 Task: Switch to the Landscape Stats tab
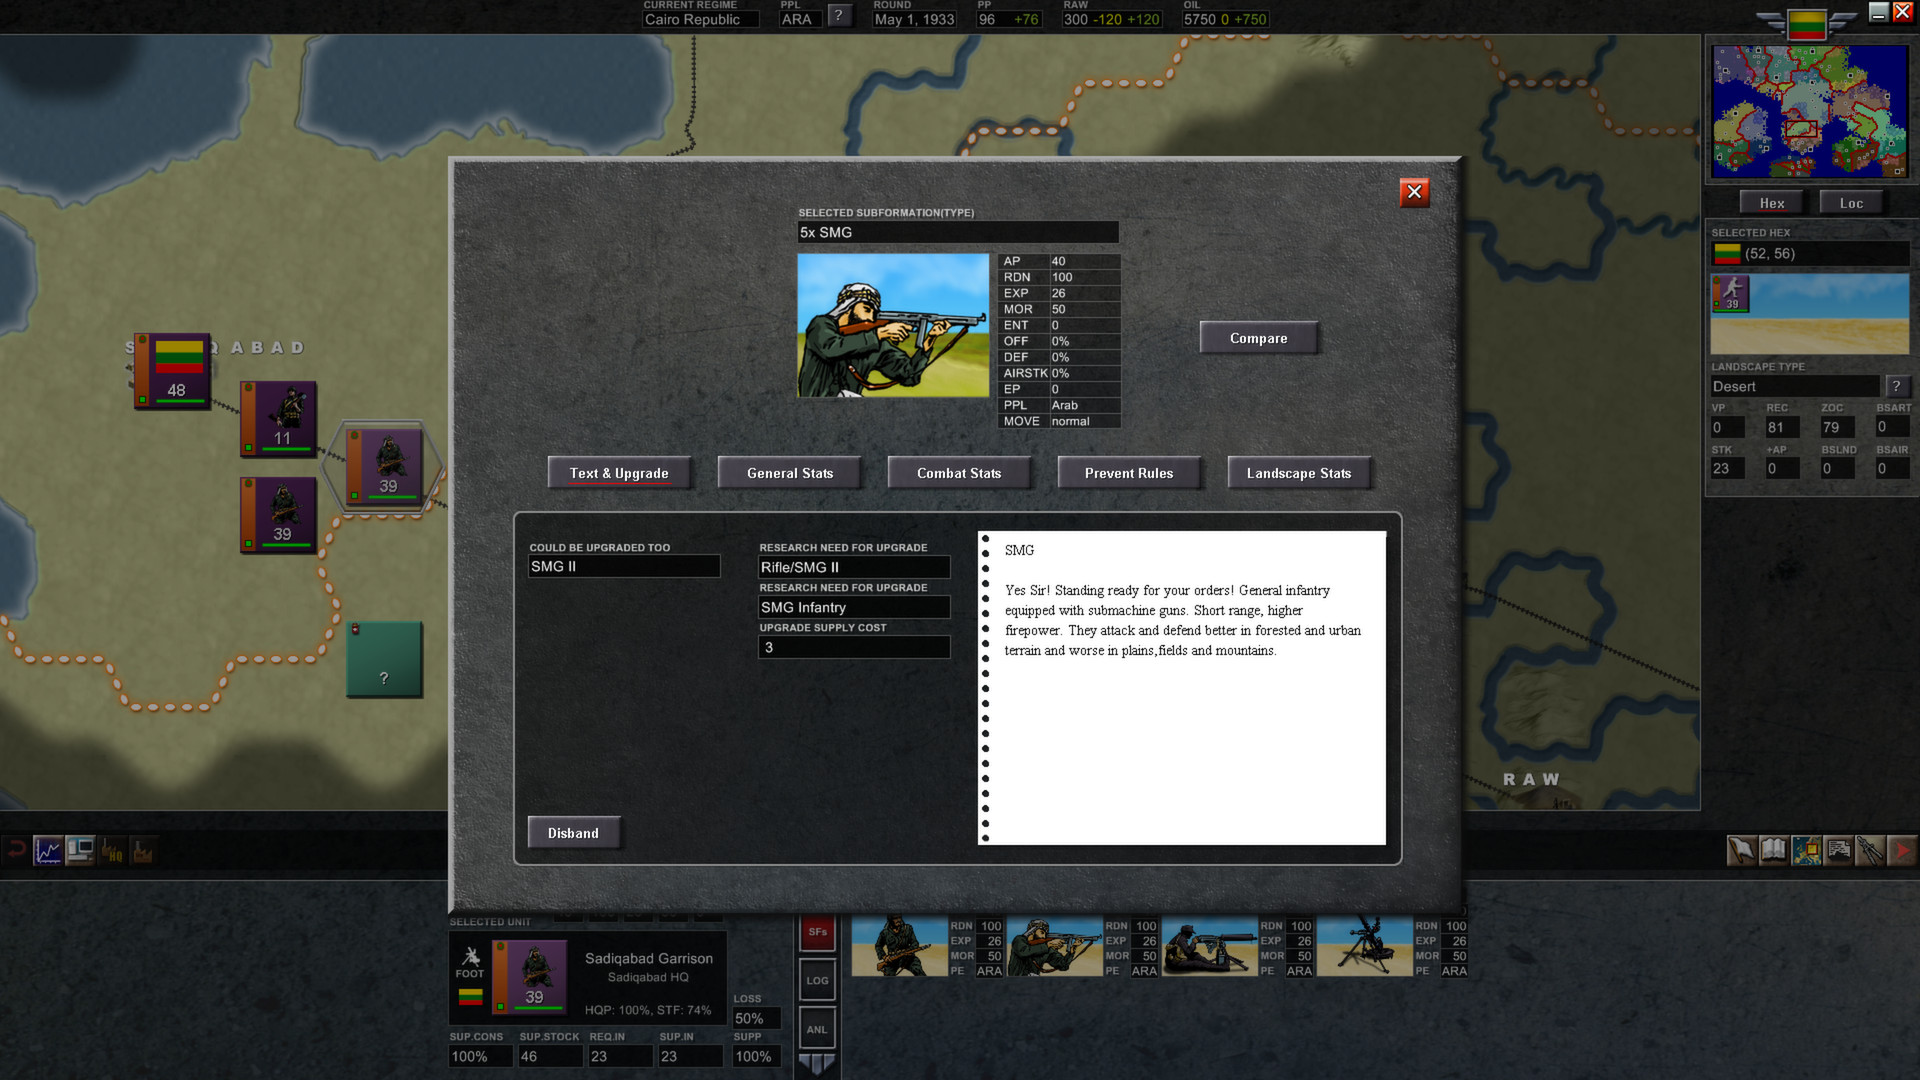(1299, 472)
